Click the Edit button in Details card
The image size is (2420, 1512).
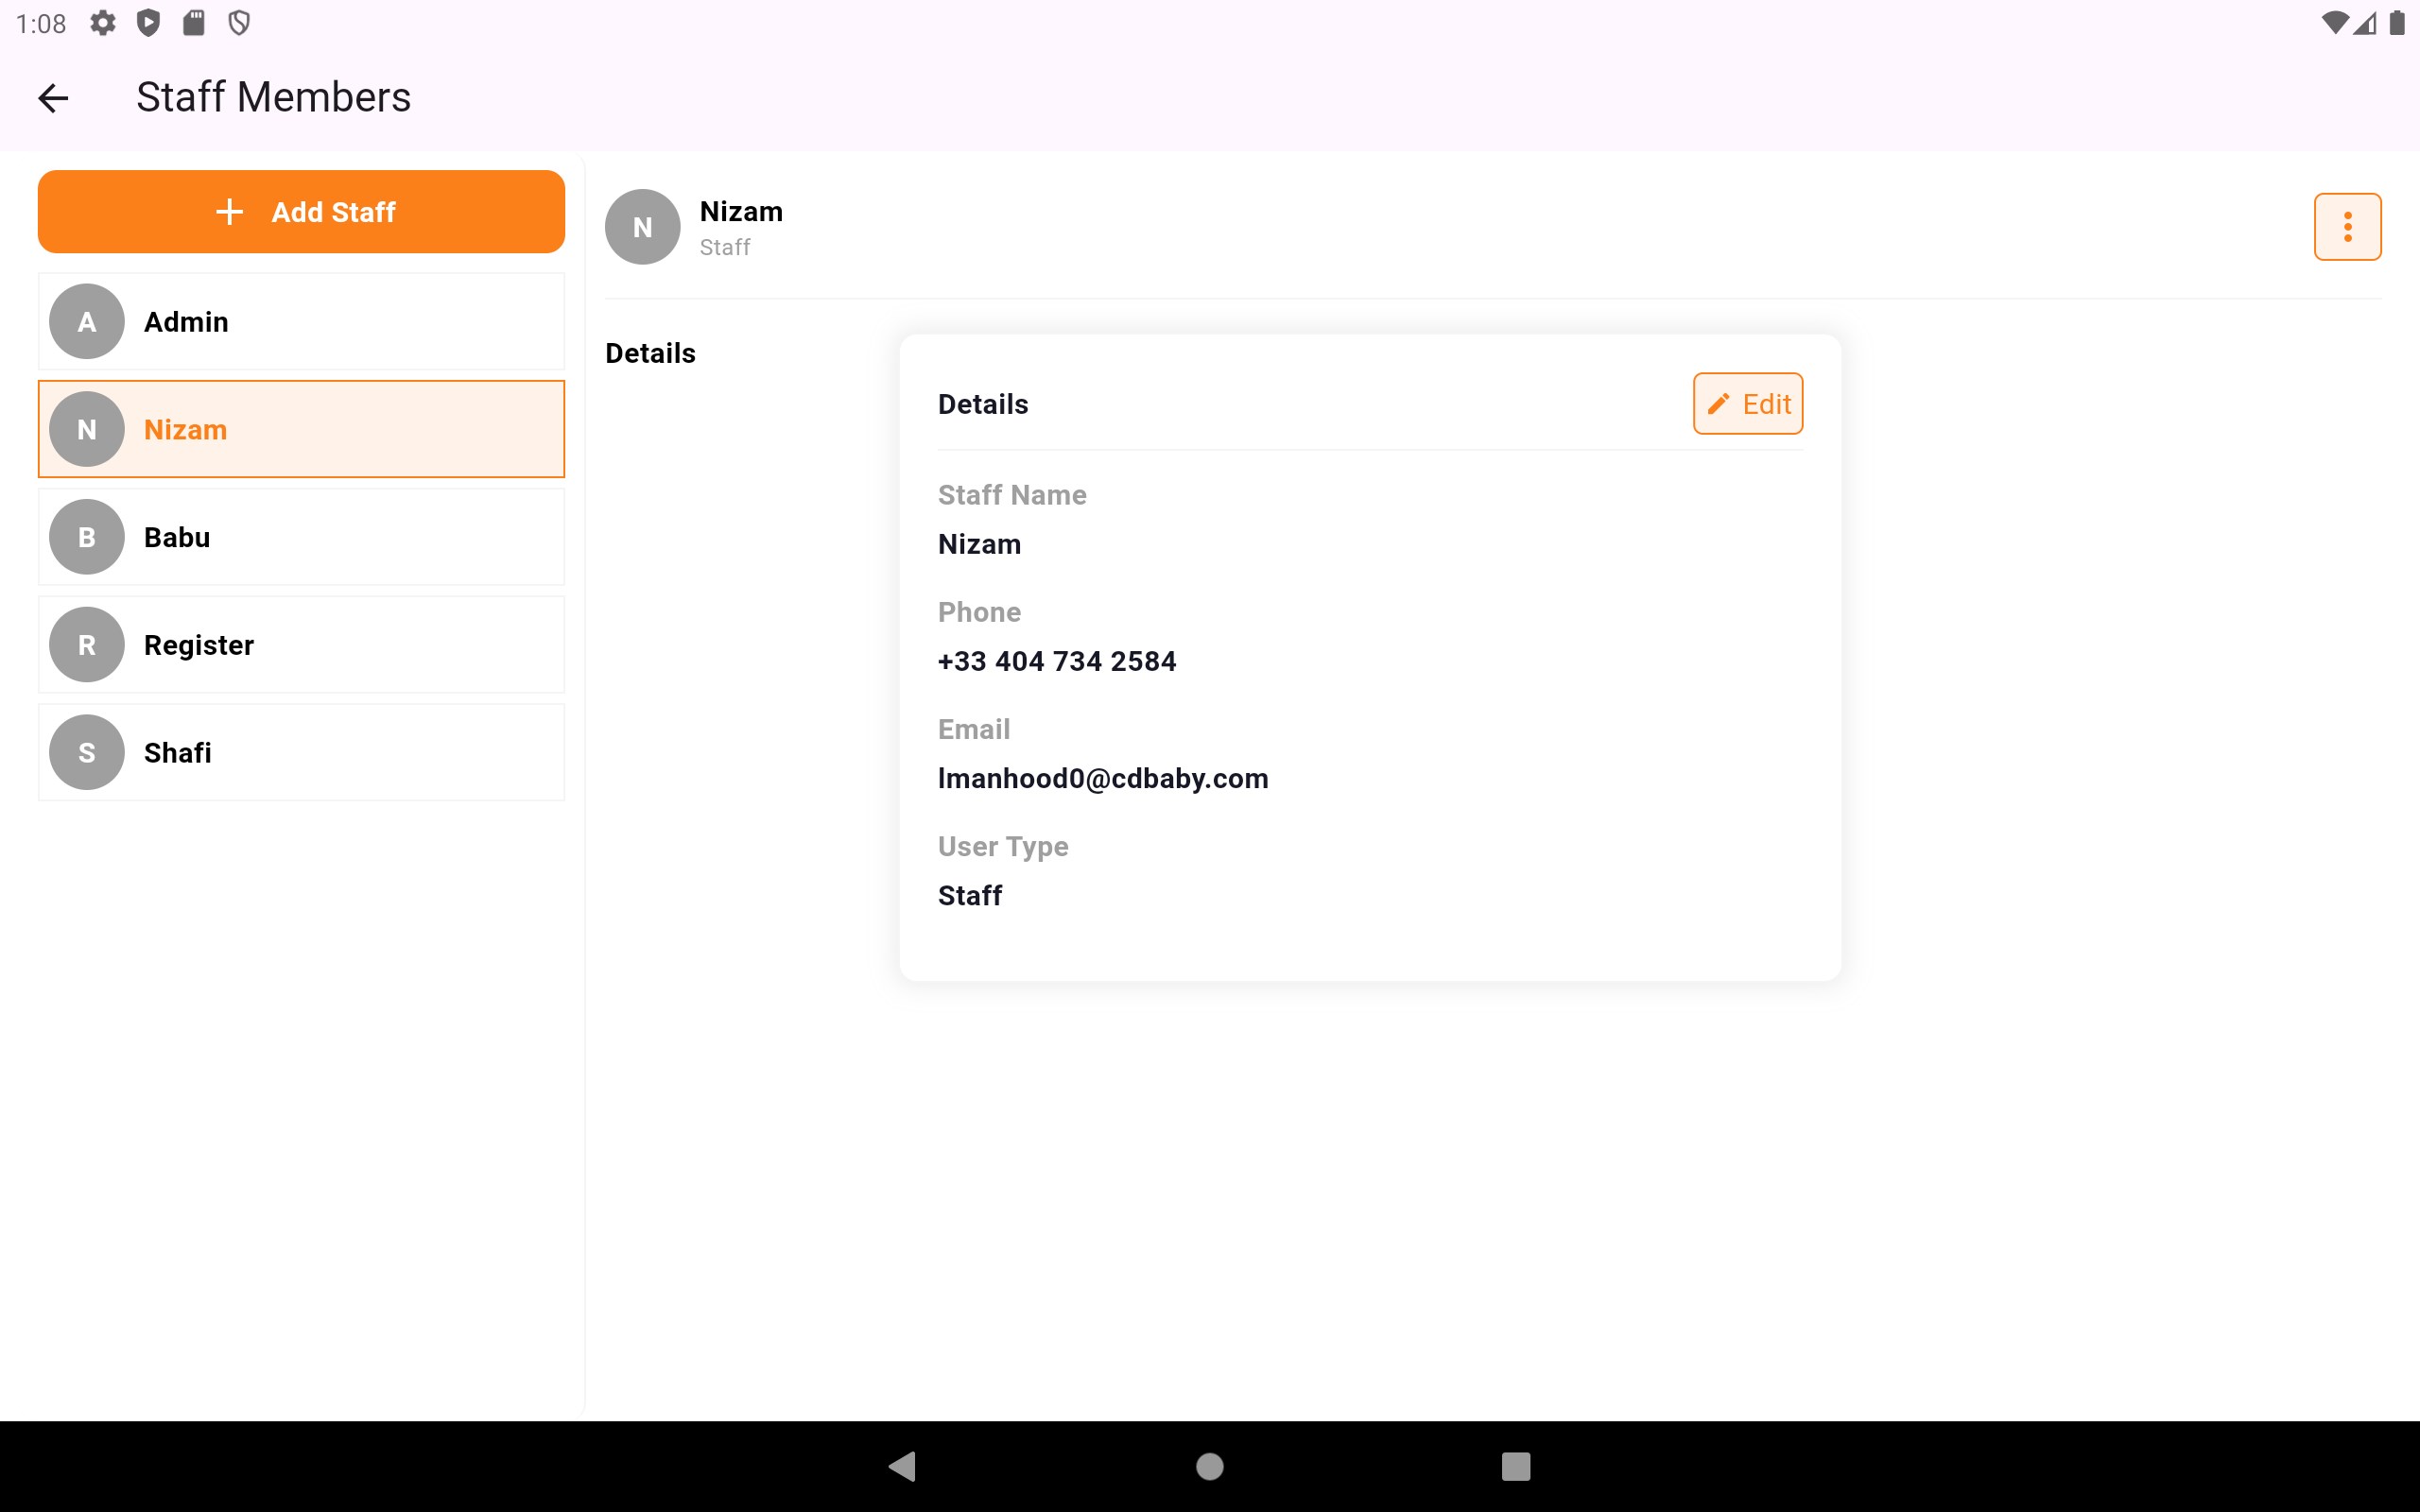click(1747, 404)
